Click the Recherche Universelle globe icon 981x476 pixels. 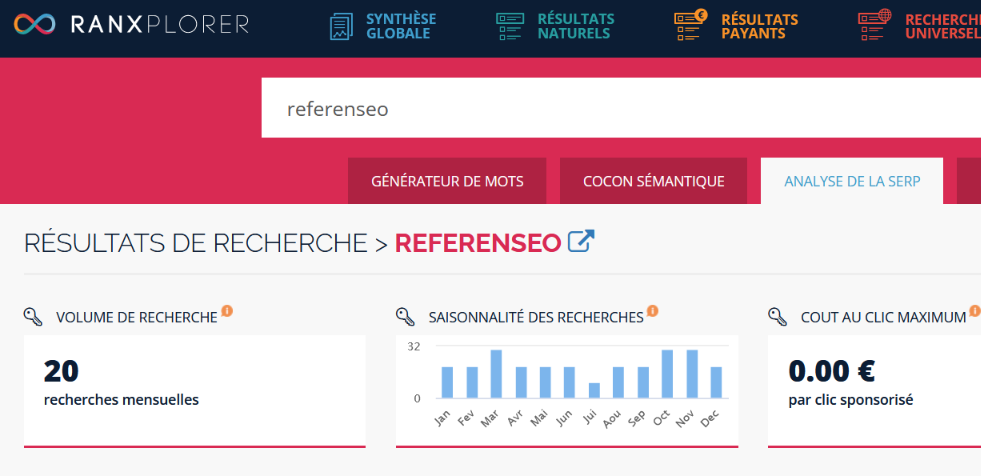875,25
